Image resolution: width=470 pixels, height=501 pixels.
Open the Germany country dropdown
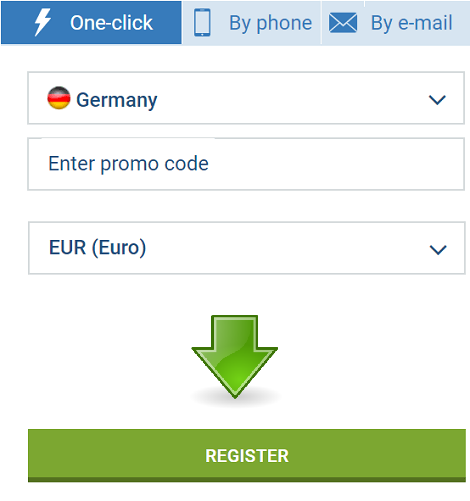coord(246,98)
